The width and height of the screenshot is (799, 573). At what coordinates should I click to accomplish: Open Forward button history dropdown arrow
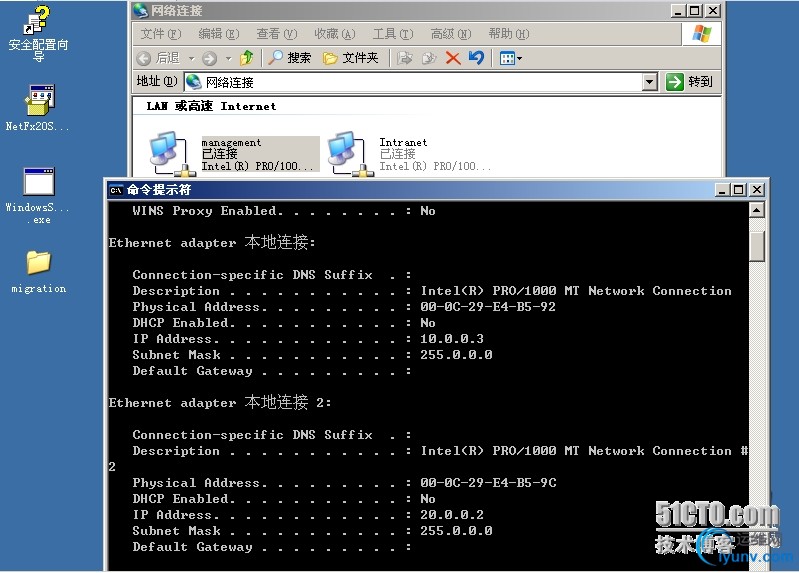coord(228,59)
